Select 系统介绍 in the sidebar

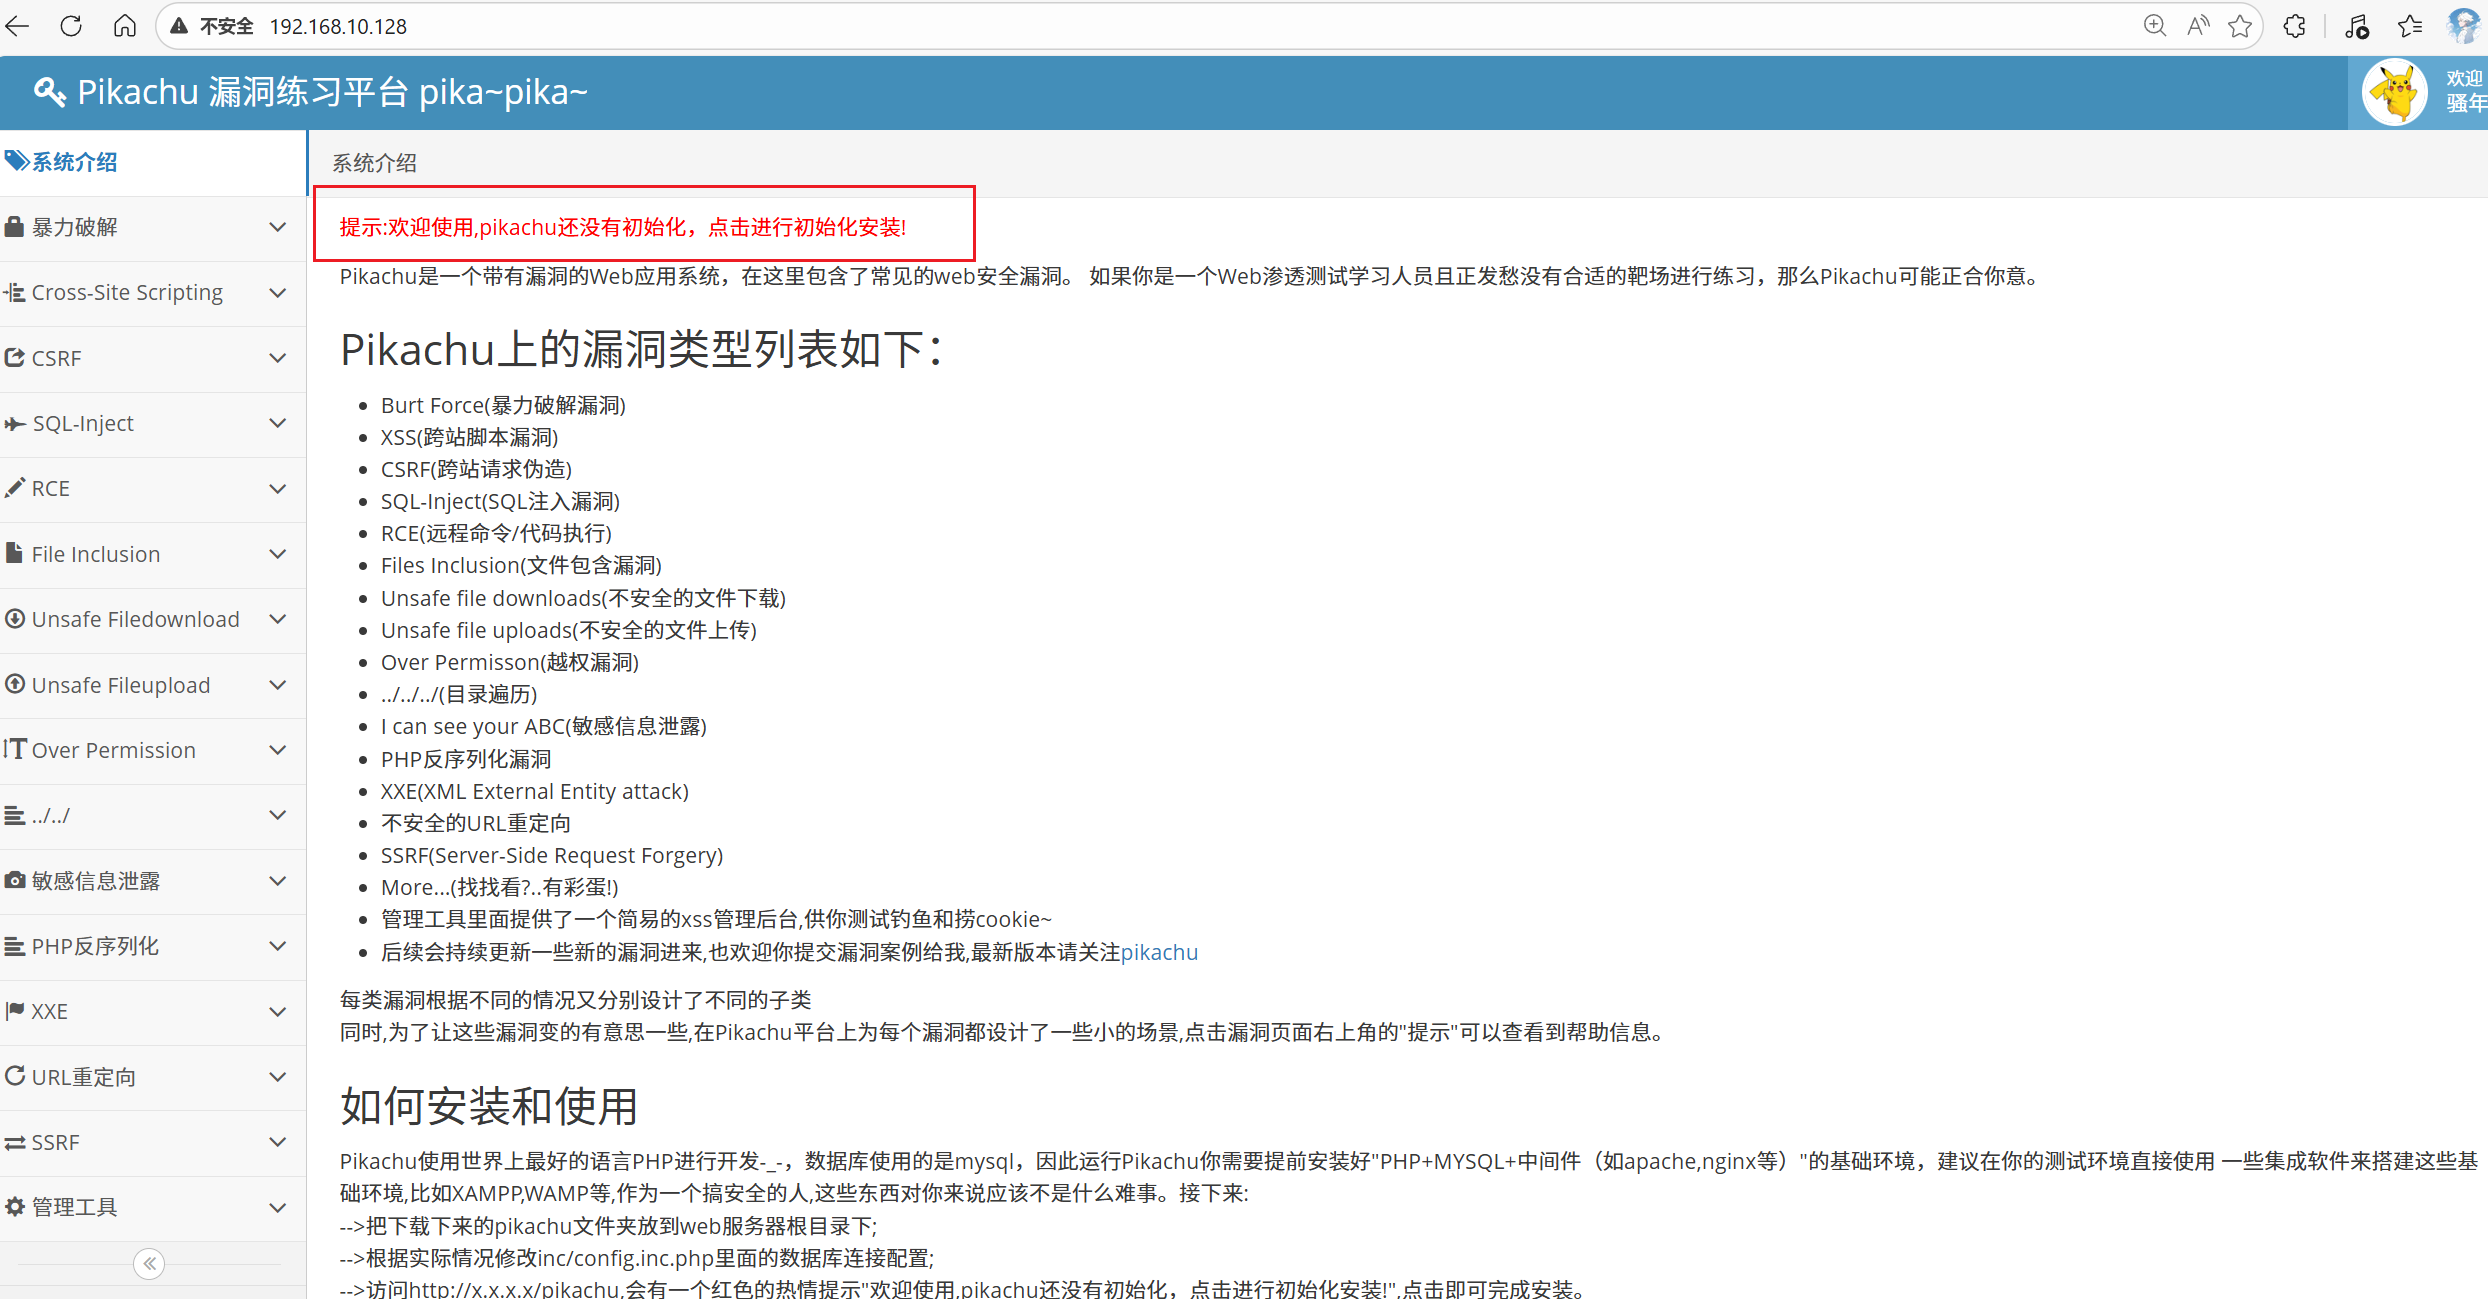point(74,162)
